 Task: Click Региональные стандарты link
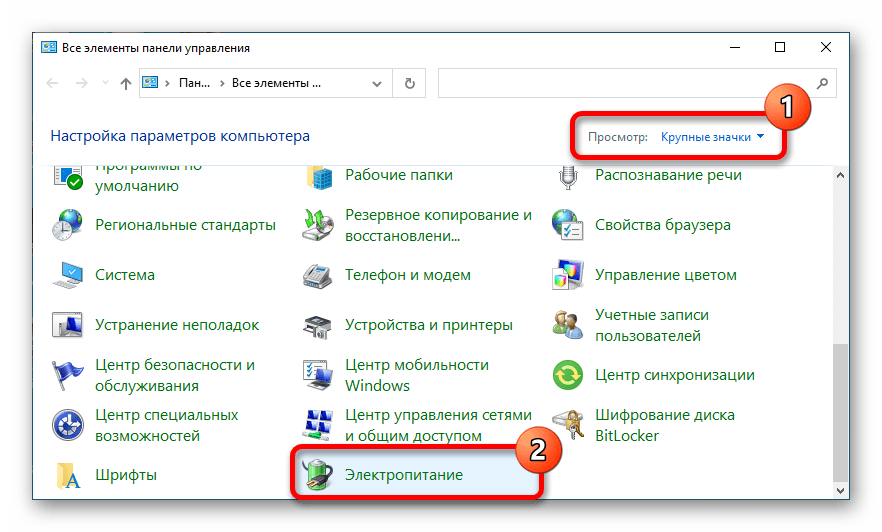(185, 225)
